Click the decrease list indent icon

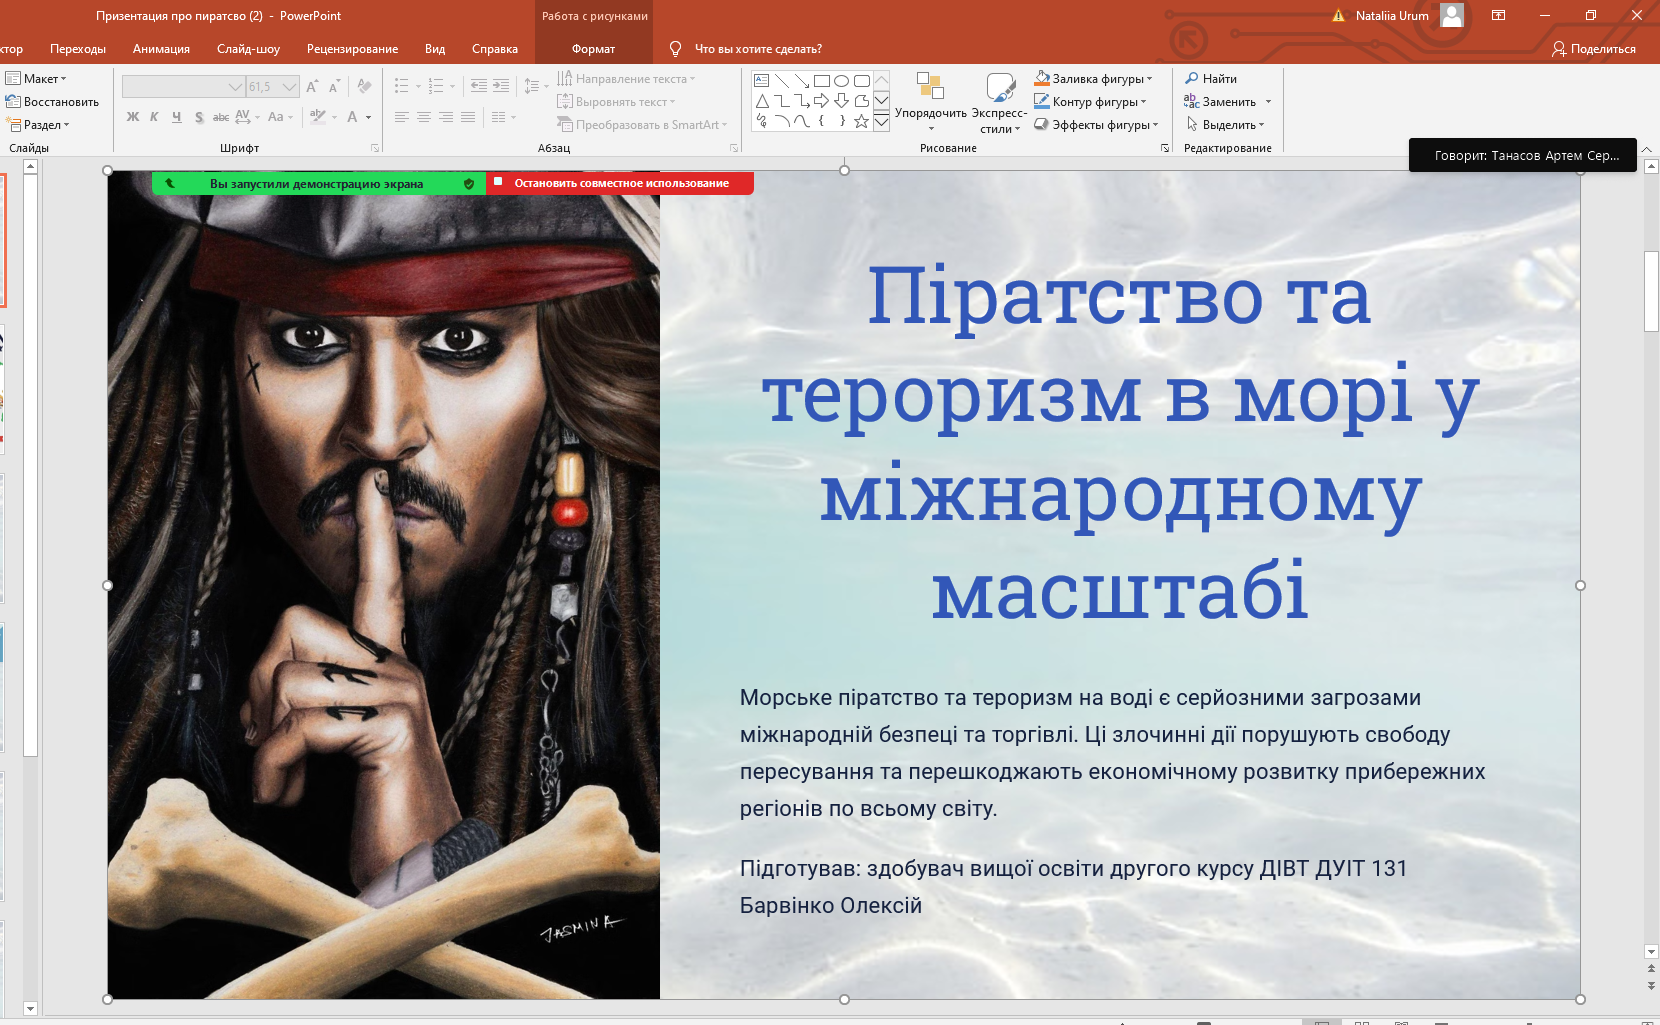click(x=479, y=86)
